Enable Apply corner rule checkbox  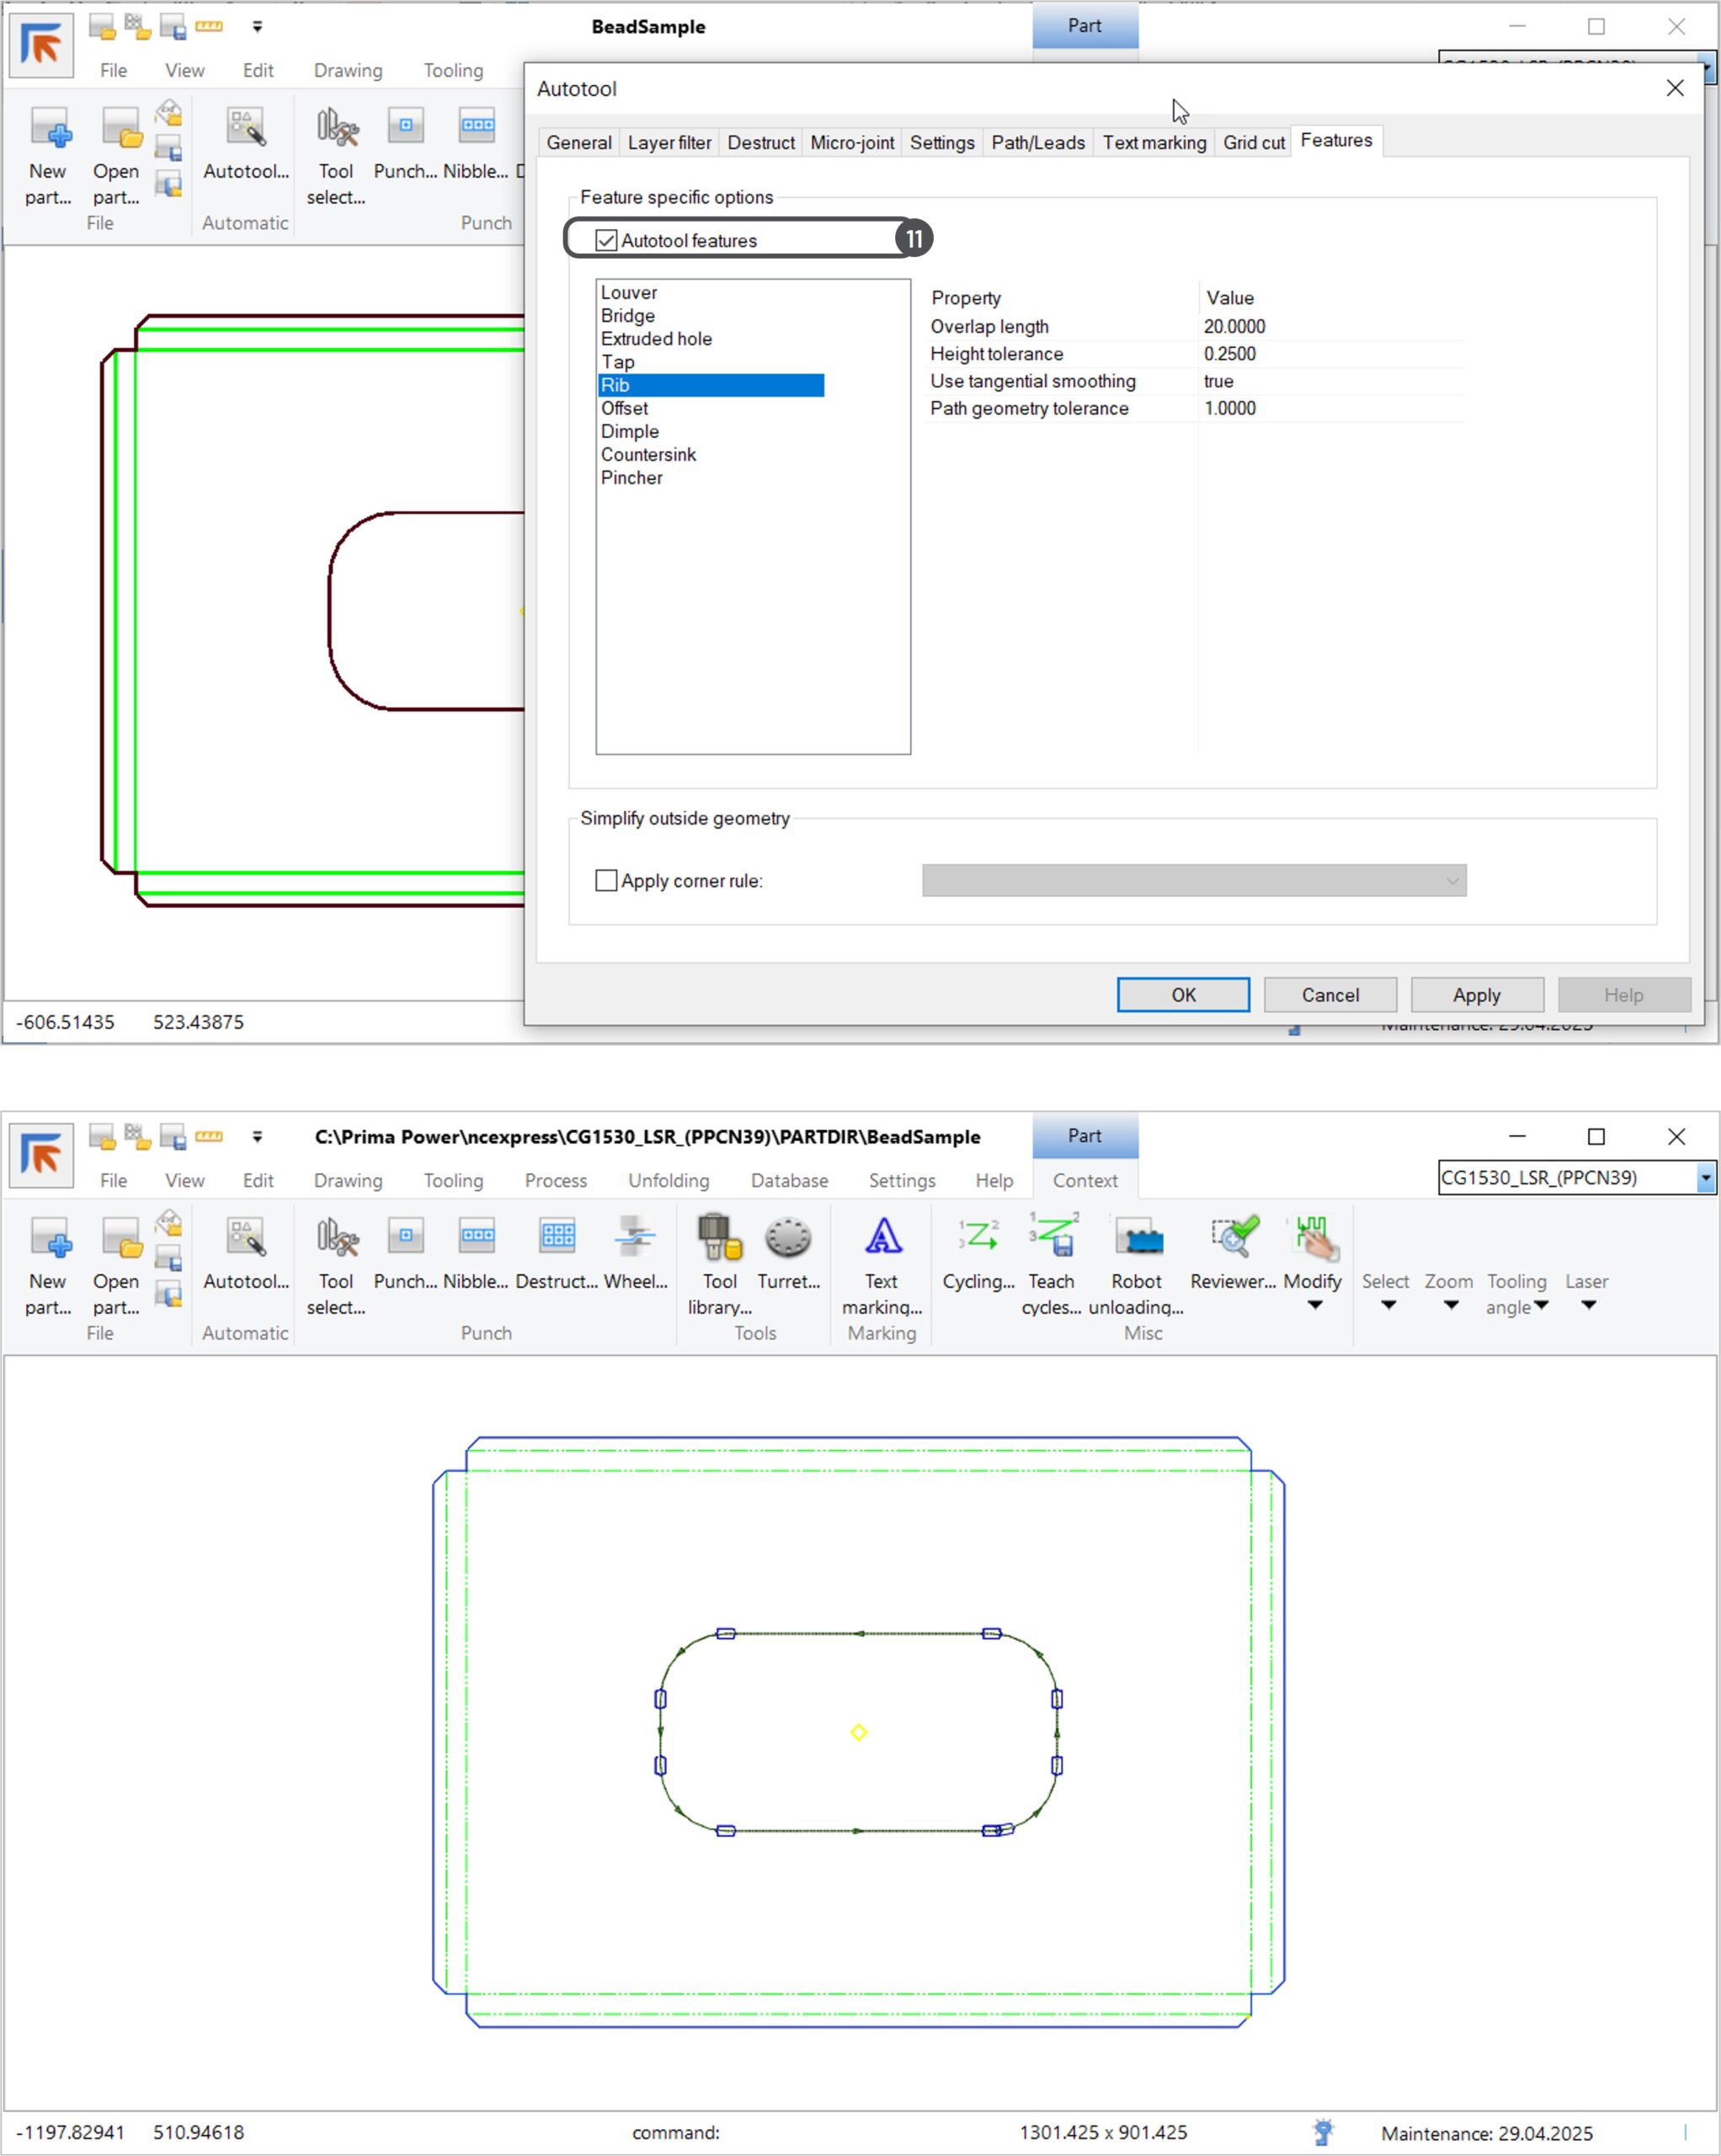pyautogui.click(x=606, y=880)
